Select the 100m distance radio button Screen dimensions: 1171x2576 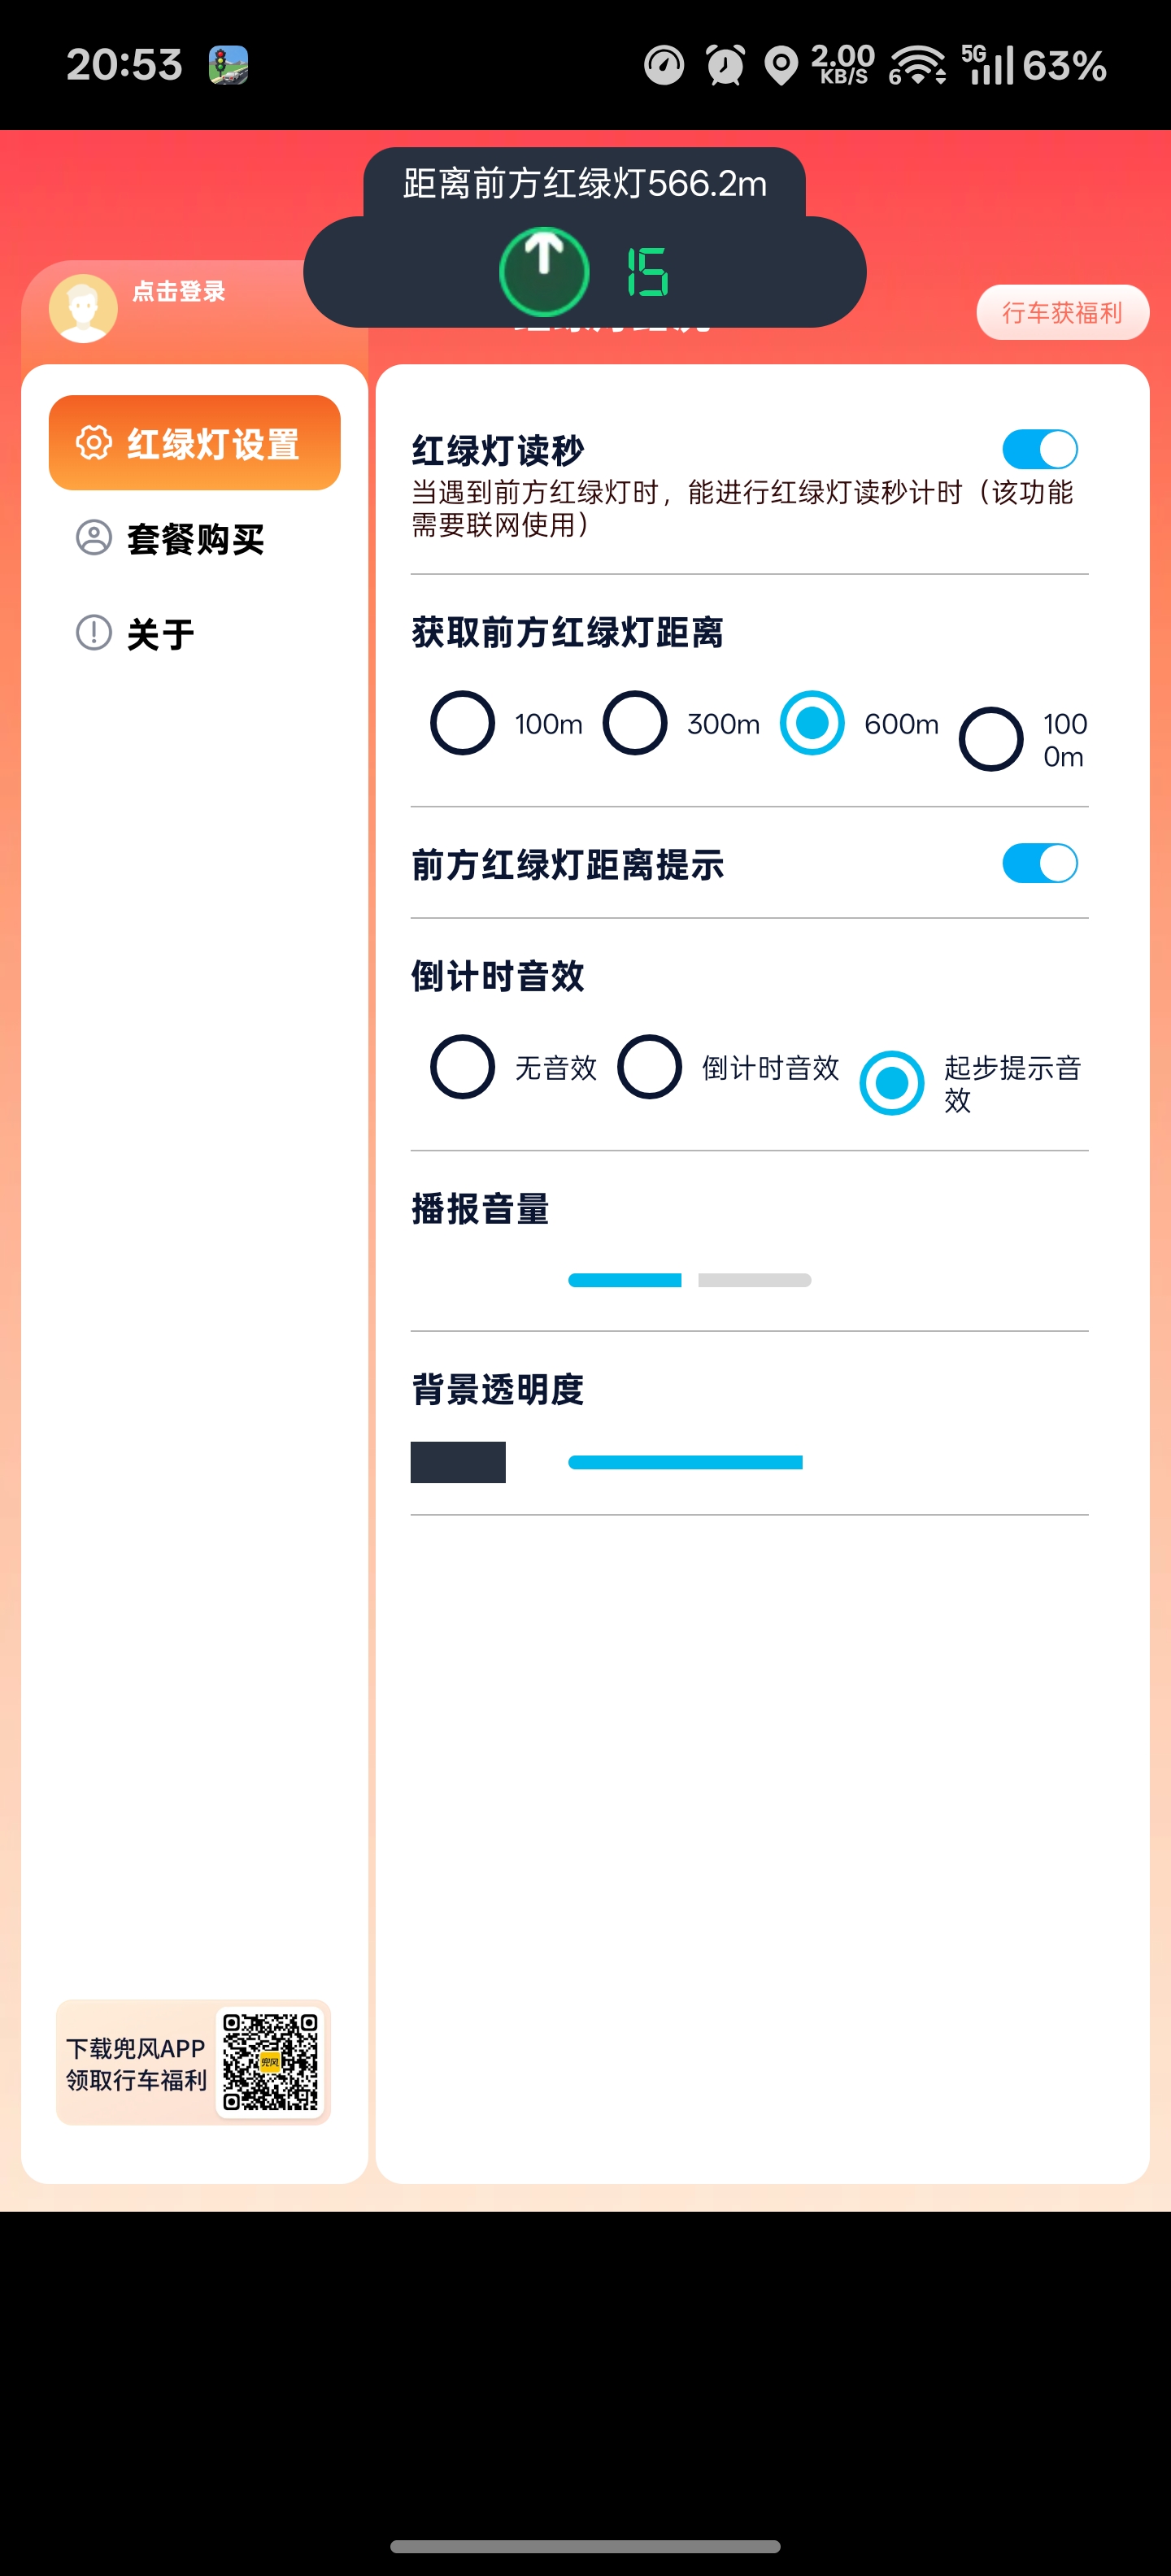[x=462, y=723]
